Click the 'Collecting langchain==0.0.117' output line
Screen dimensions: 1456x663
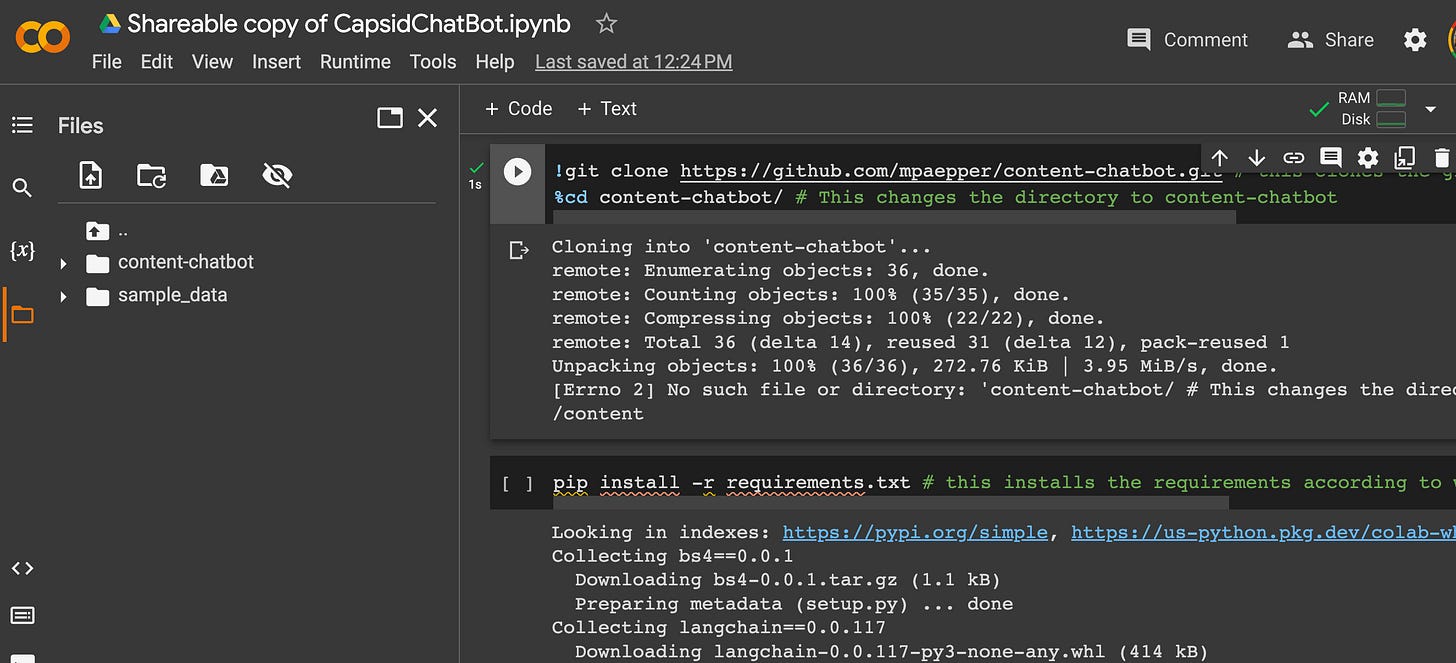(x=718, y=628)
